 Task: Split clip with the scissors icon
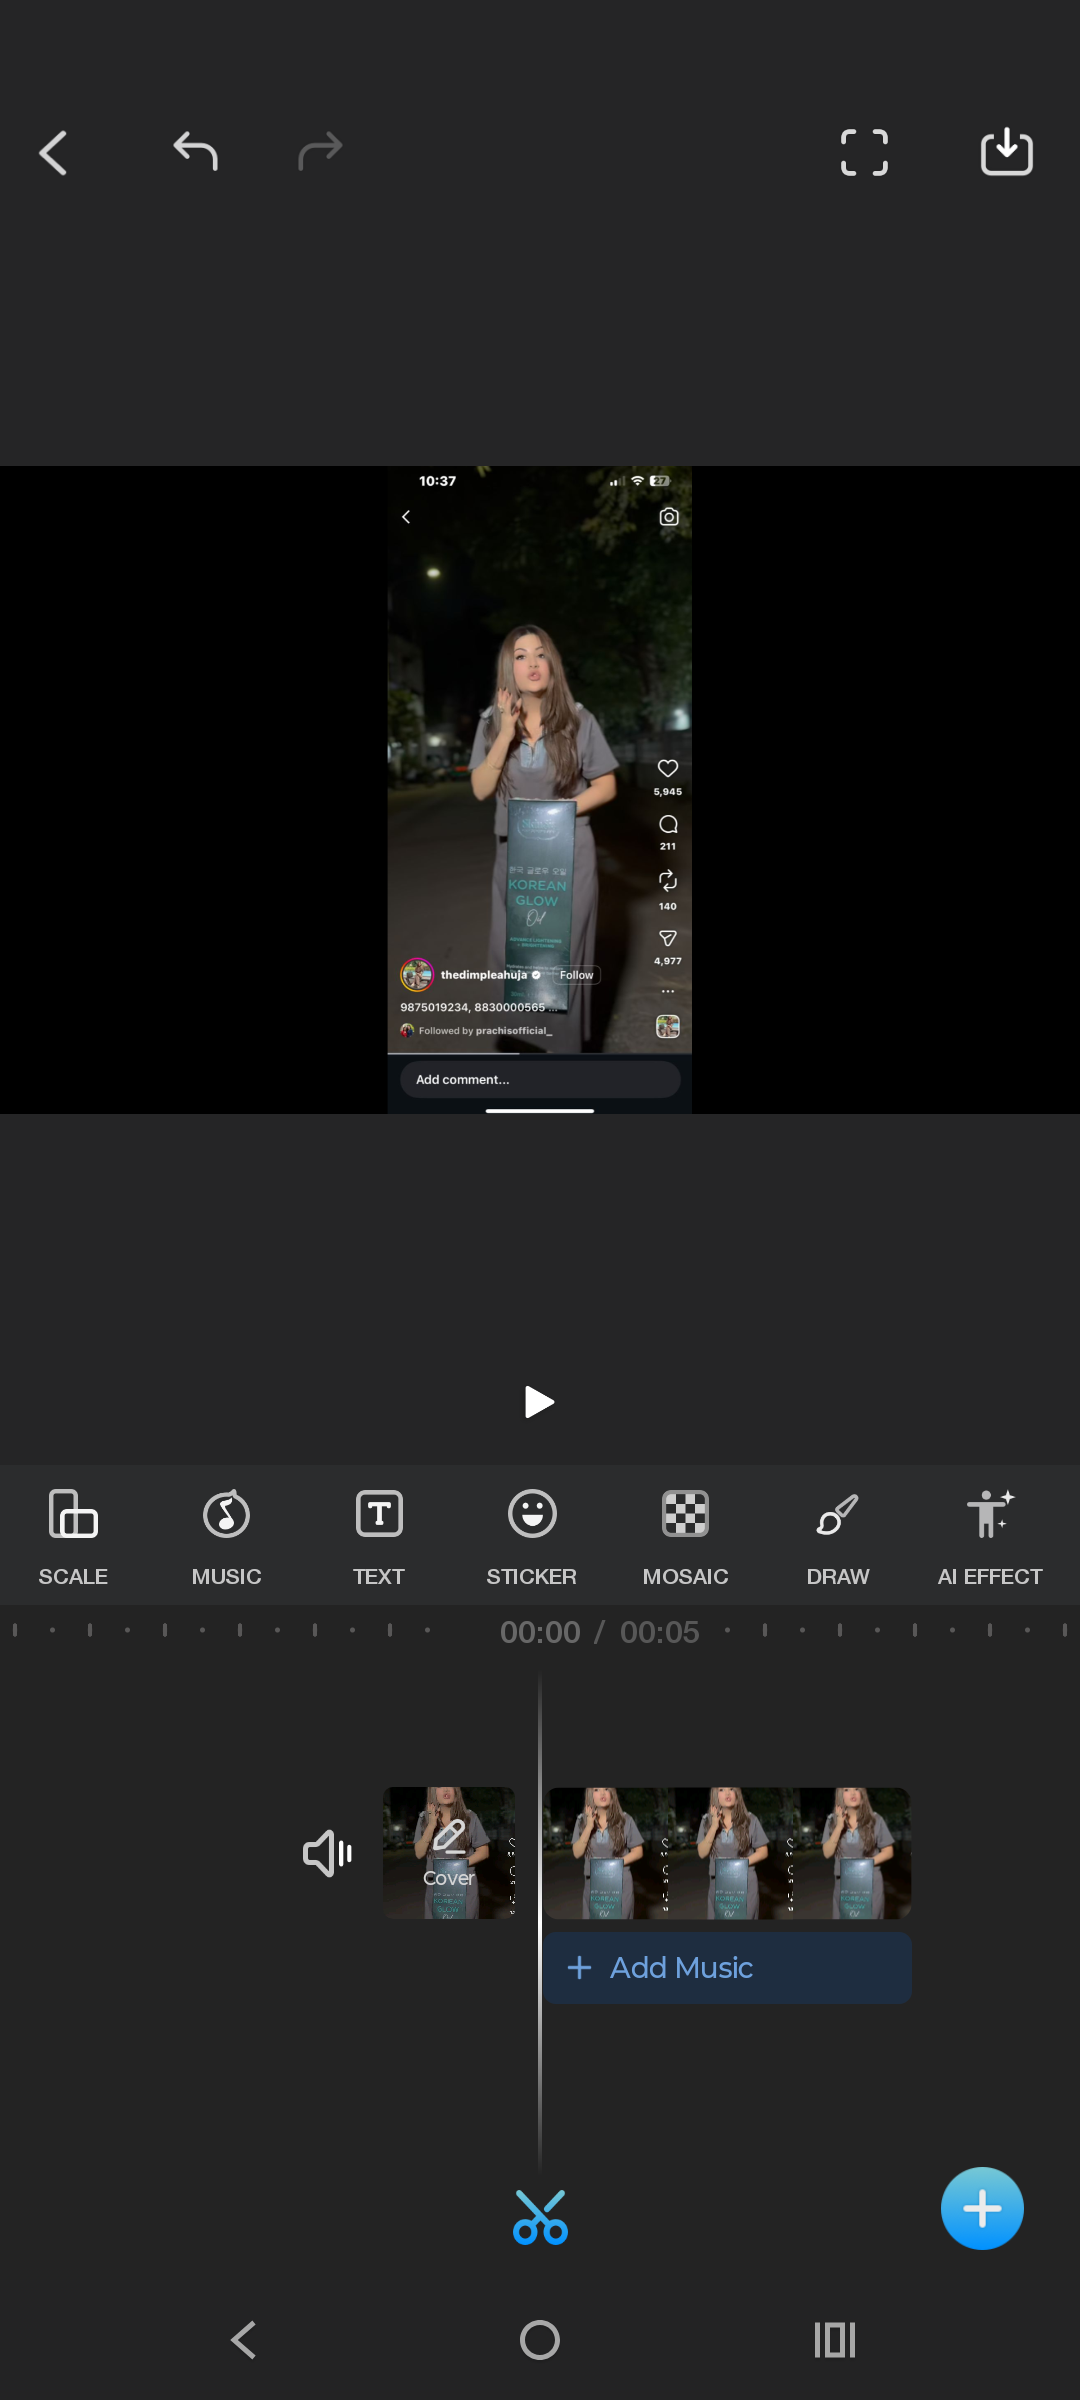click(x=540, y=2217)
